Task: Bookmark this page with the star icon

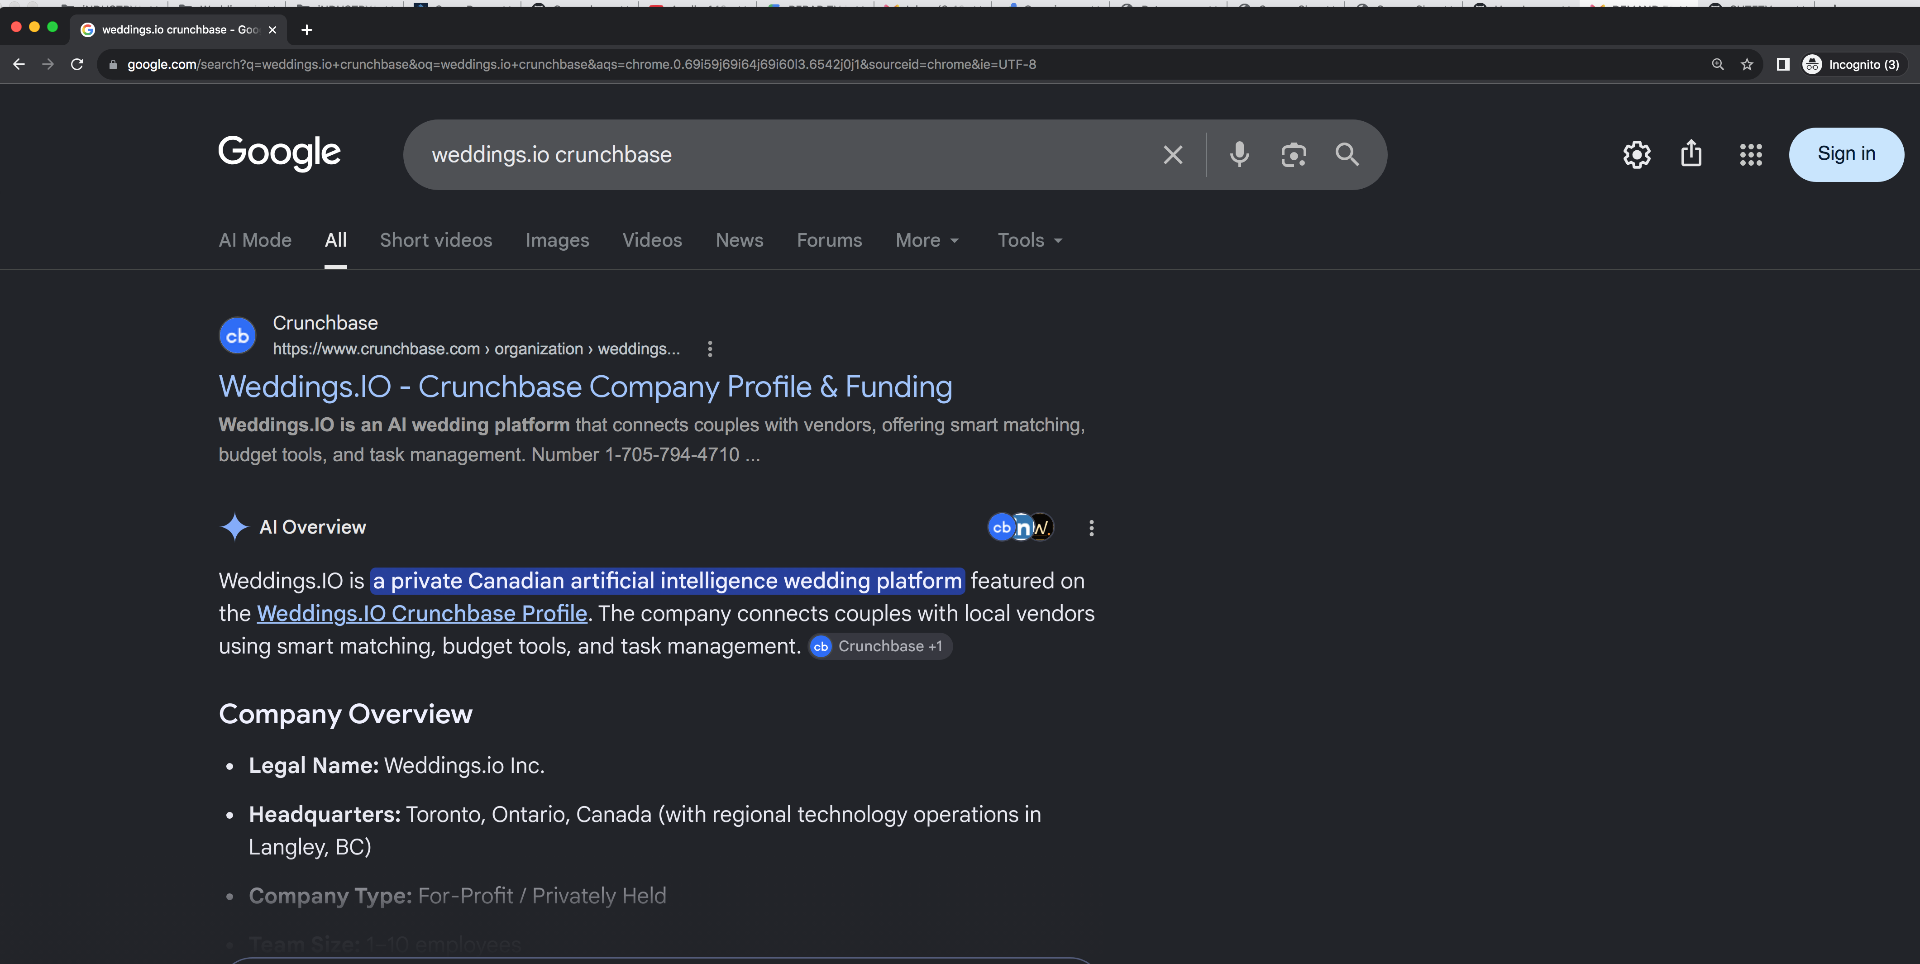Action: (x=1747, y=64)
